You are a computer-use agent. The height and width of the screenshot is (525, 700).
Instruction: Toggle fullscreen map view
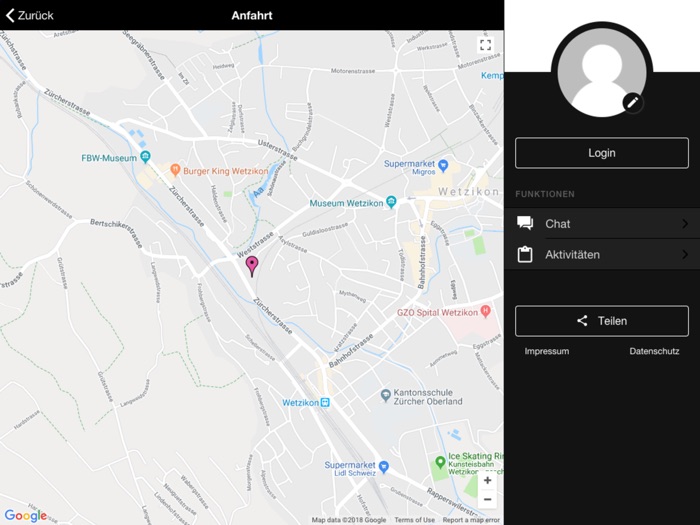coord(485,45)
